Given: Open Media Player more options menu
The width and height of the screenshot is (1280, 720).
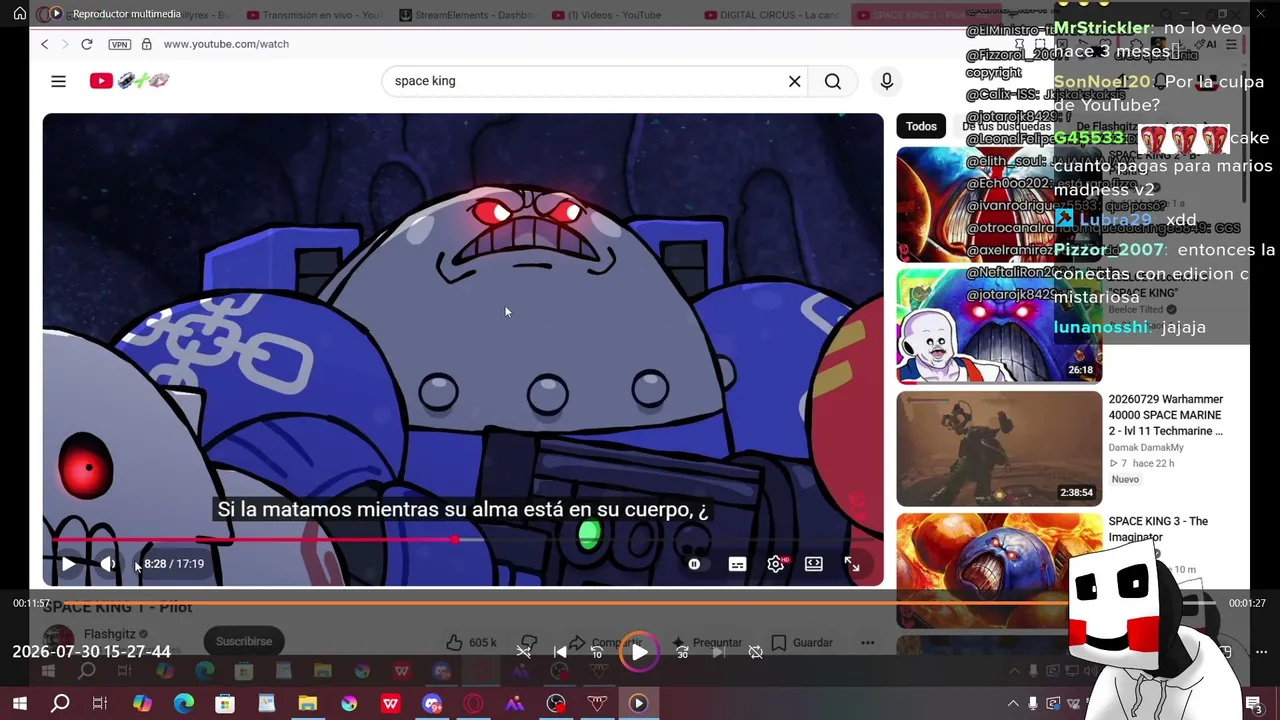Looking at the screenshot, I should [x=1261, y=652].
